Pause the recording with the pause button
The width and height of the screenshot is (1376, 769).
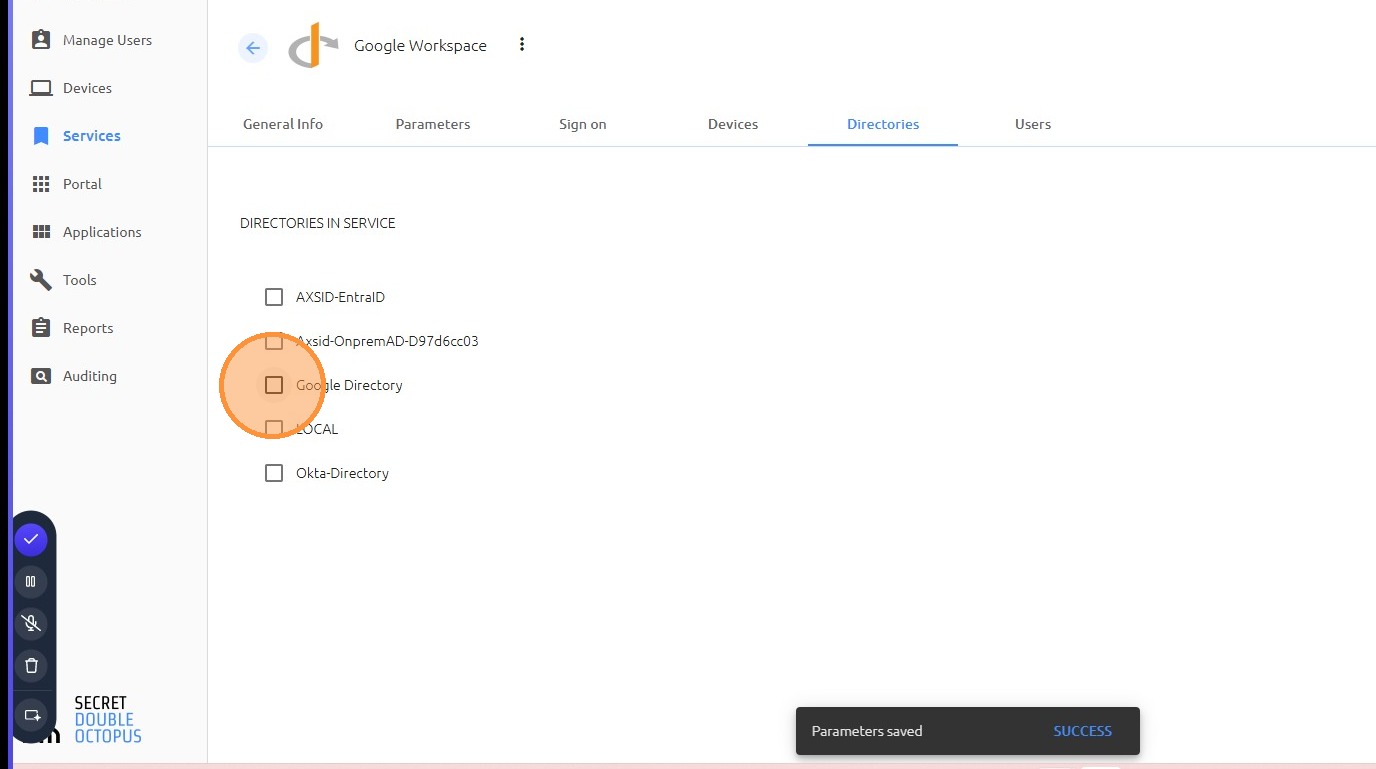click(31, 581)
